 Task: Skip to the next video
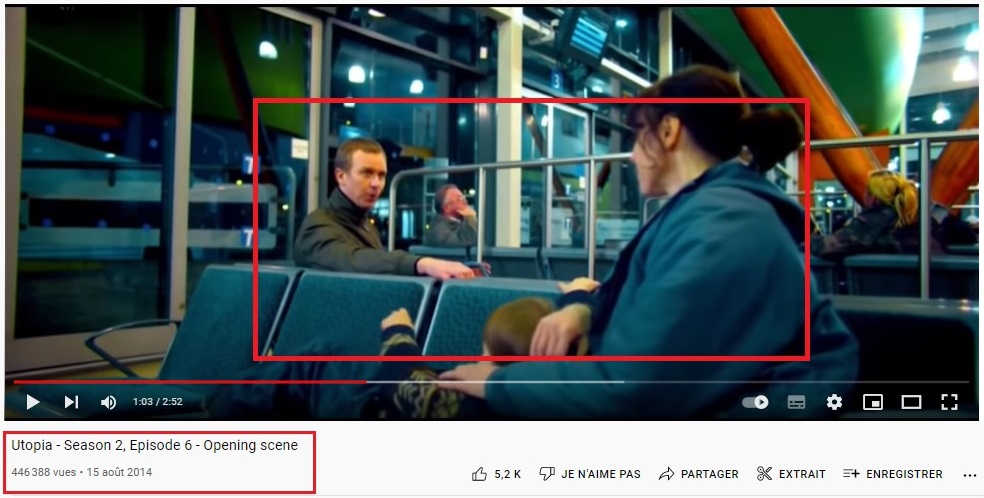[72, 402]
